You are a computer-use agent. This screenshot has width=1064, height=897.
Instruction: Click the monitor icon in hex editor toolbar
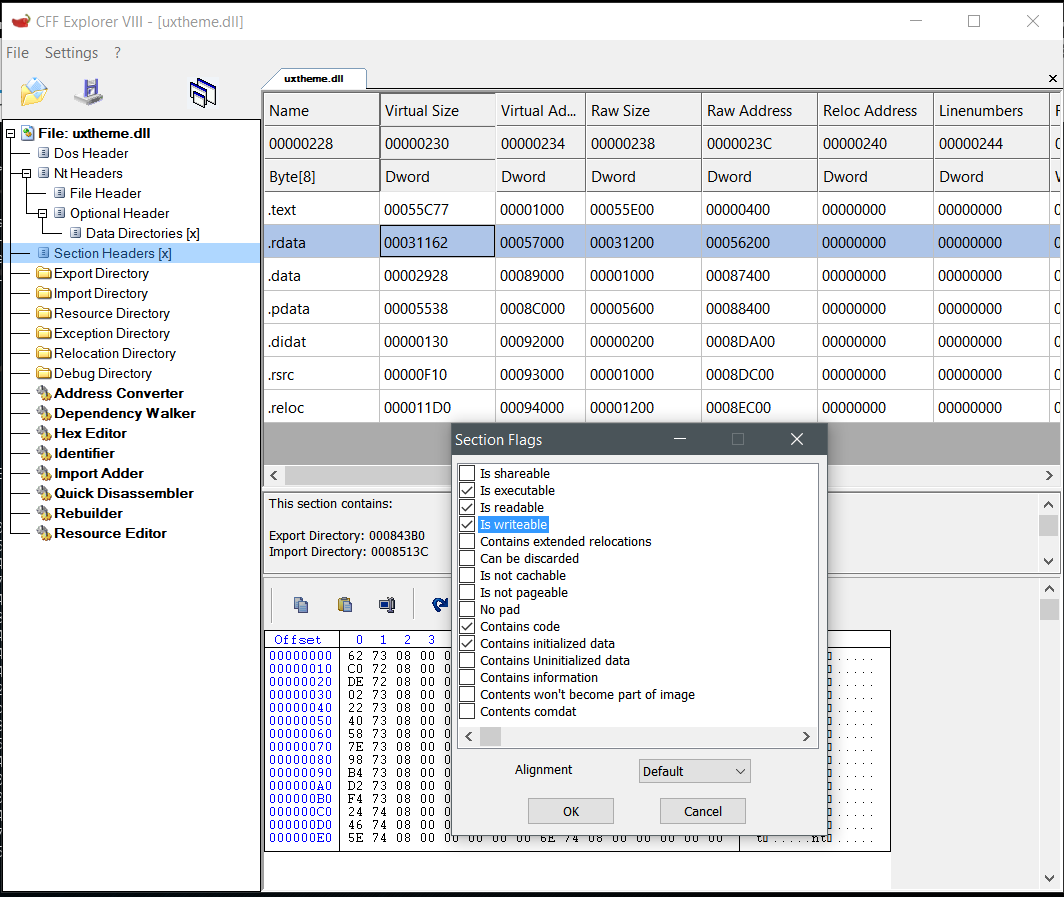[387, 605]
